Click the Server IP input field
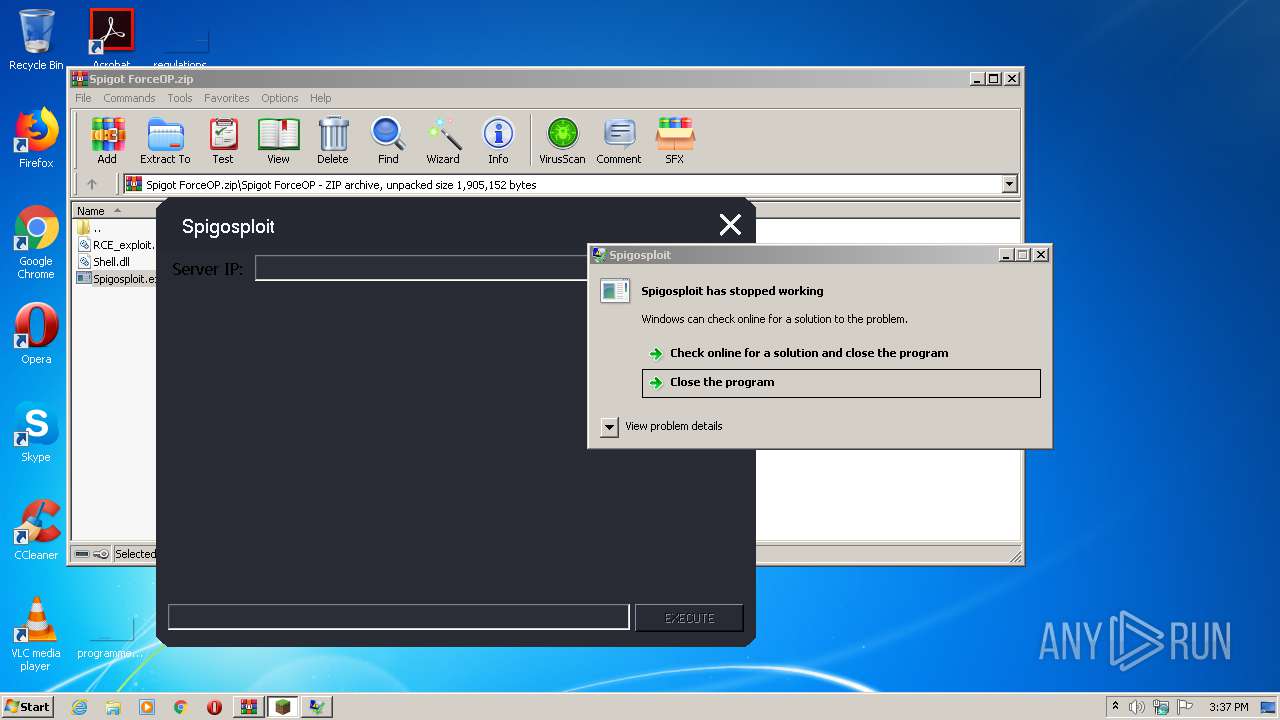This screenshot has height=720, width=1280. [x=422, y=268]
